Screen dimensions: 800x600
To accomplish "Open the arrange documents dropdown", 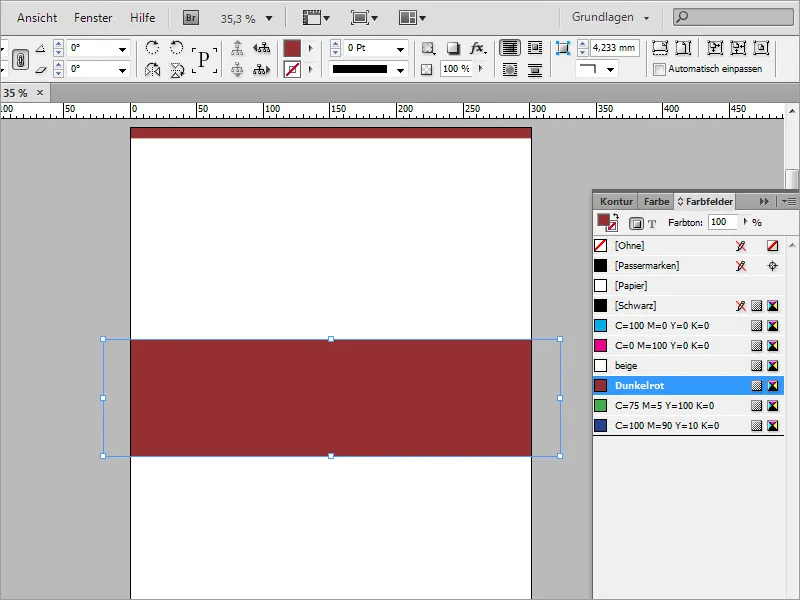I will pyautogui.click(x=412, y=18).
